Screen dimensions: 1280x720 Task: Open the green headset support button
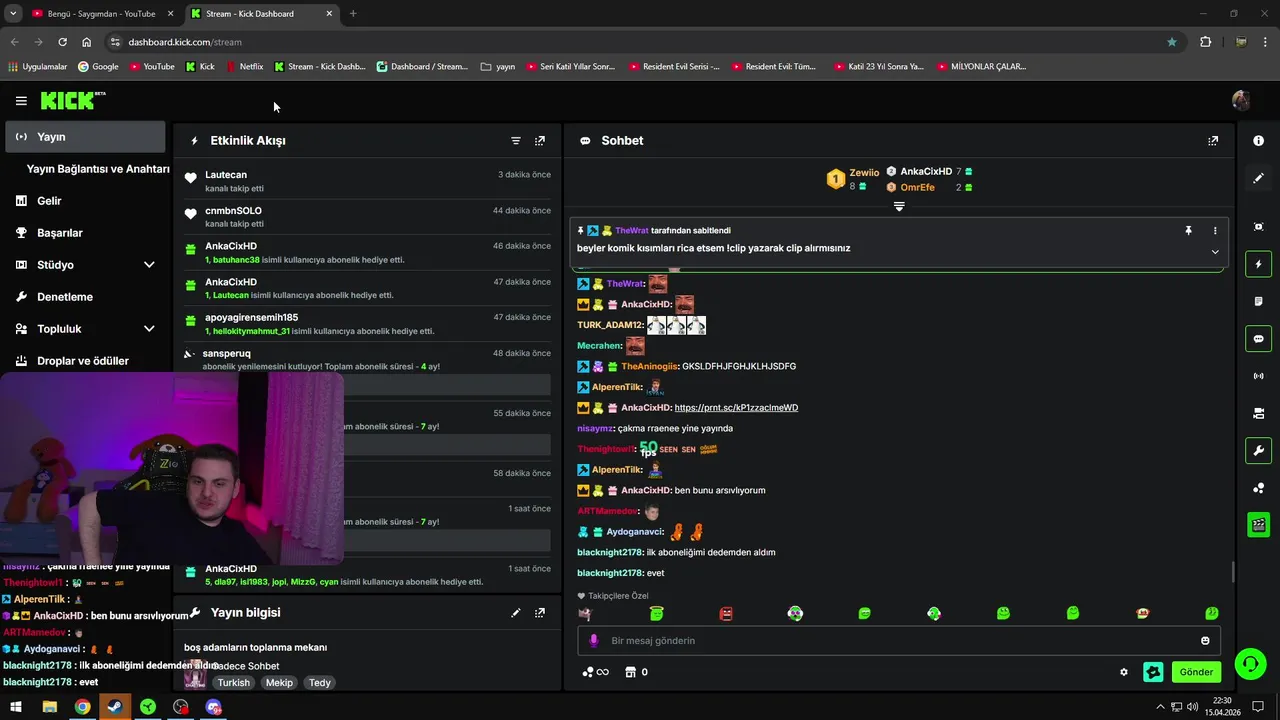click(x=1249, y=663)
